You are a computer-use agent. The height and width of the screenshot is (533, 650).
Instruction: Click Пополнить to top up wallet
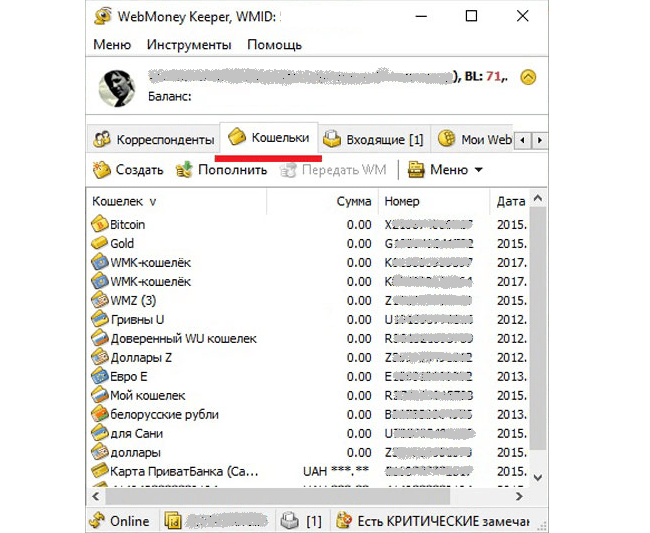(221, 170)
